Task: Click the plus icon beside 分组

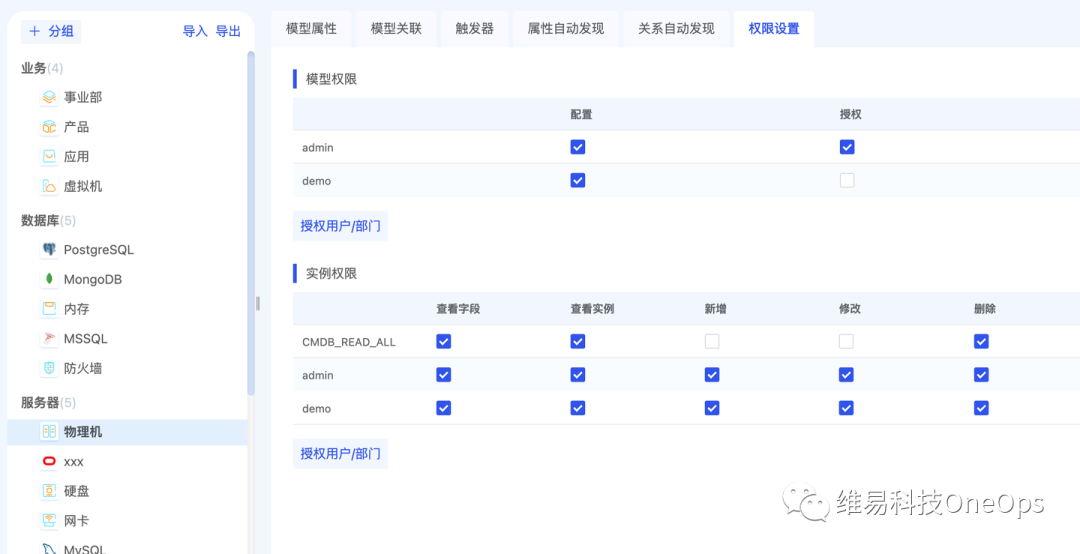Action: pyautogui.click(x=34, y=32)
